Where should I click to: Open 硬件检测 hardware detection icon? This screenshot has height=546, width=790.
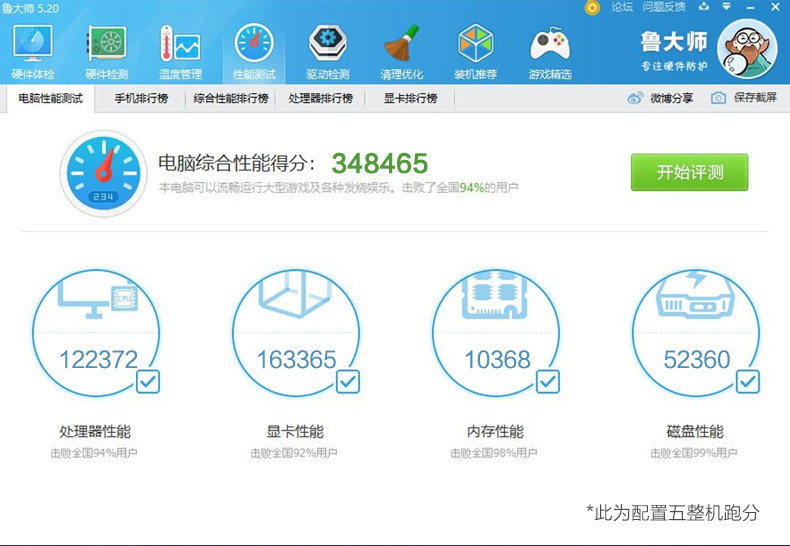(x=106, y=44)
